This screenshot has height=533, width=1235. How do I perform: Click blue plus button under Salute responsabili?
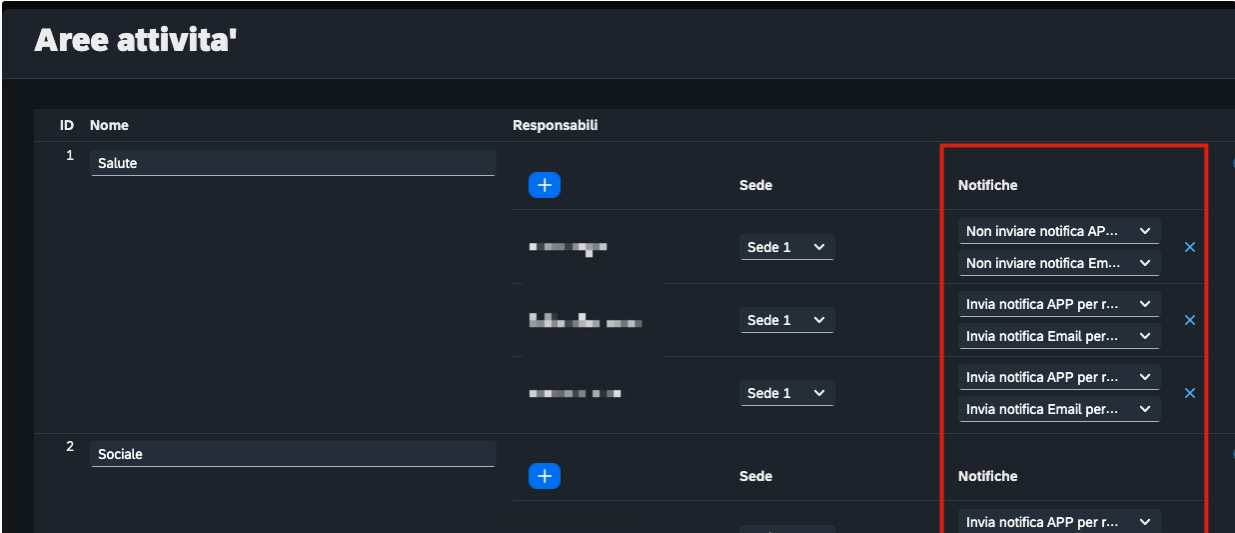coord(544,185)
